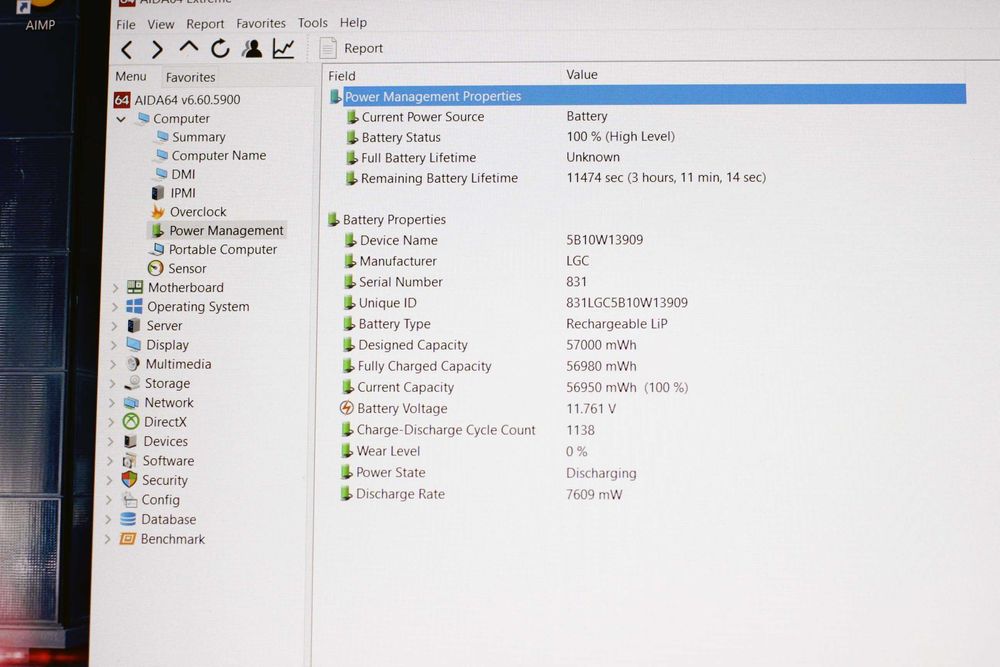Open the user icon in the toolbar
Image resolution: width=1000 pixels, height=667 pixels.
[252, 48]
